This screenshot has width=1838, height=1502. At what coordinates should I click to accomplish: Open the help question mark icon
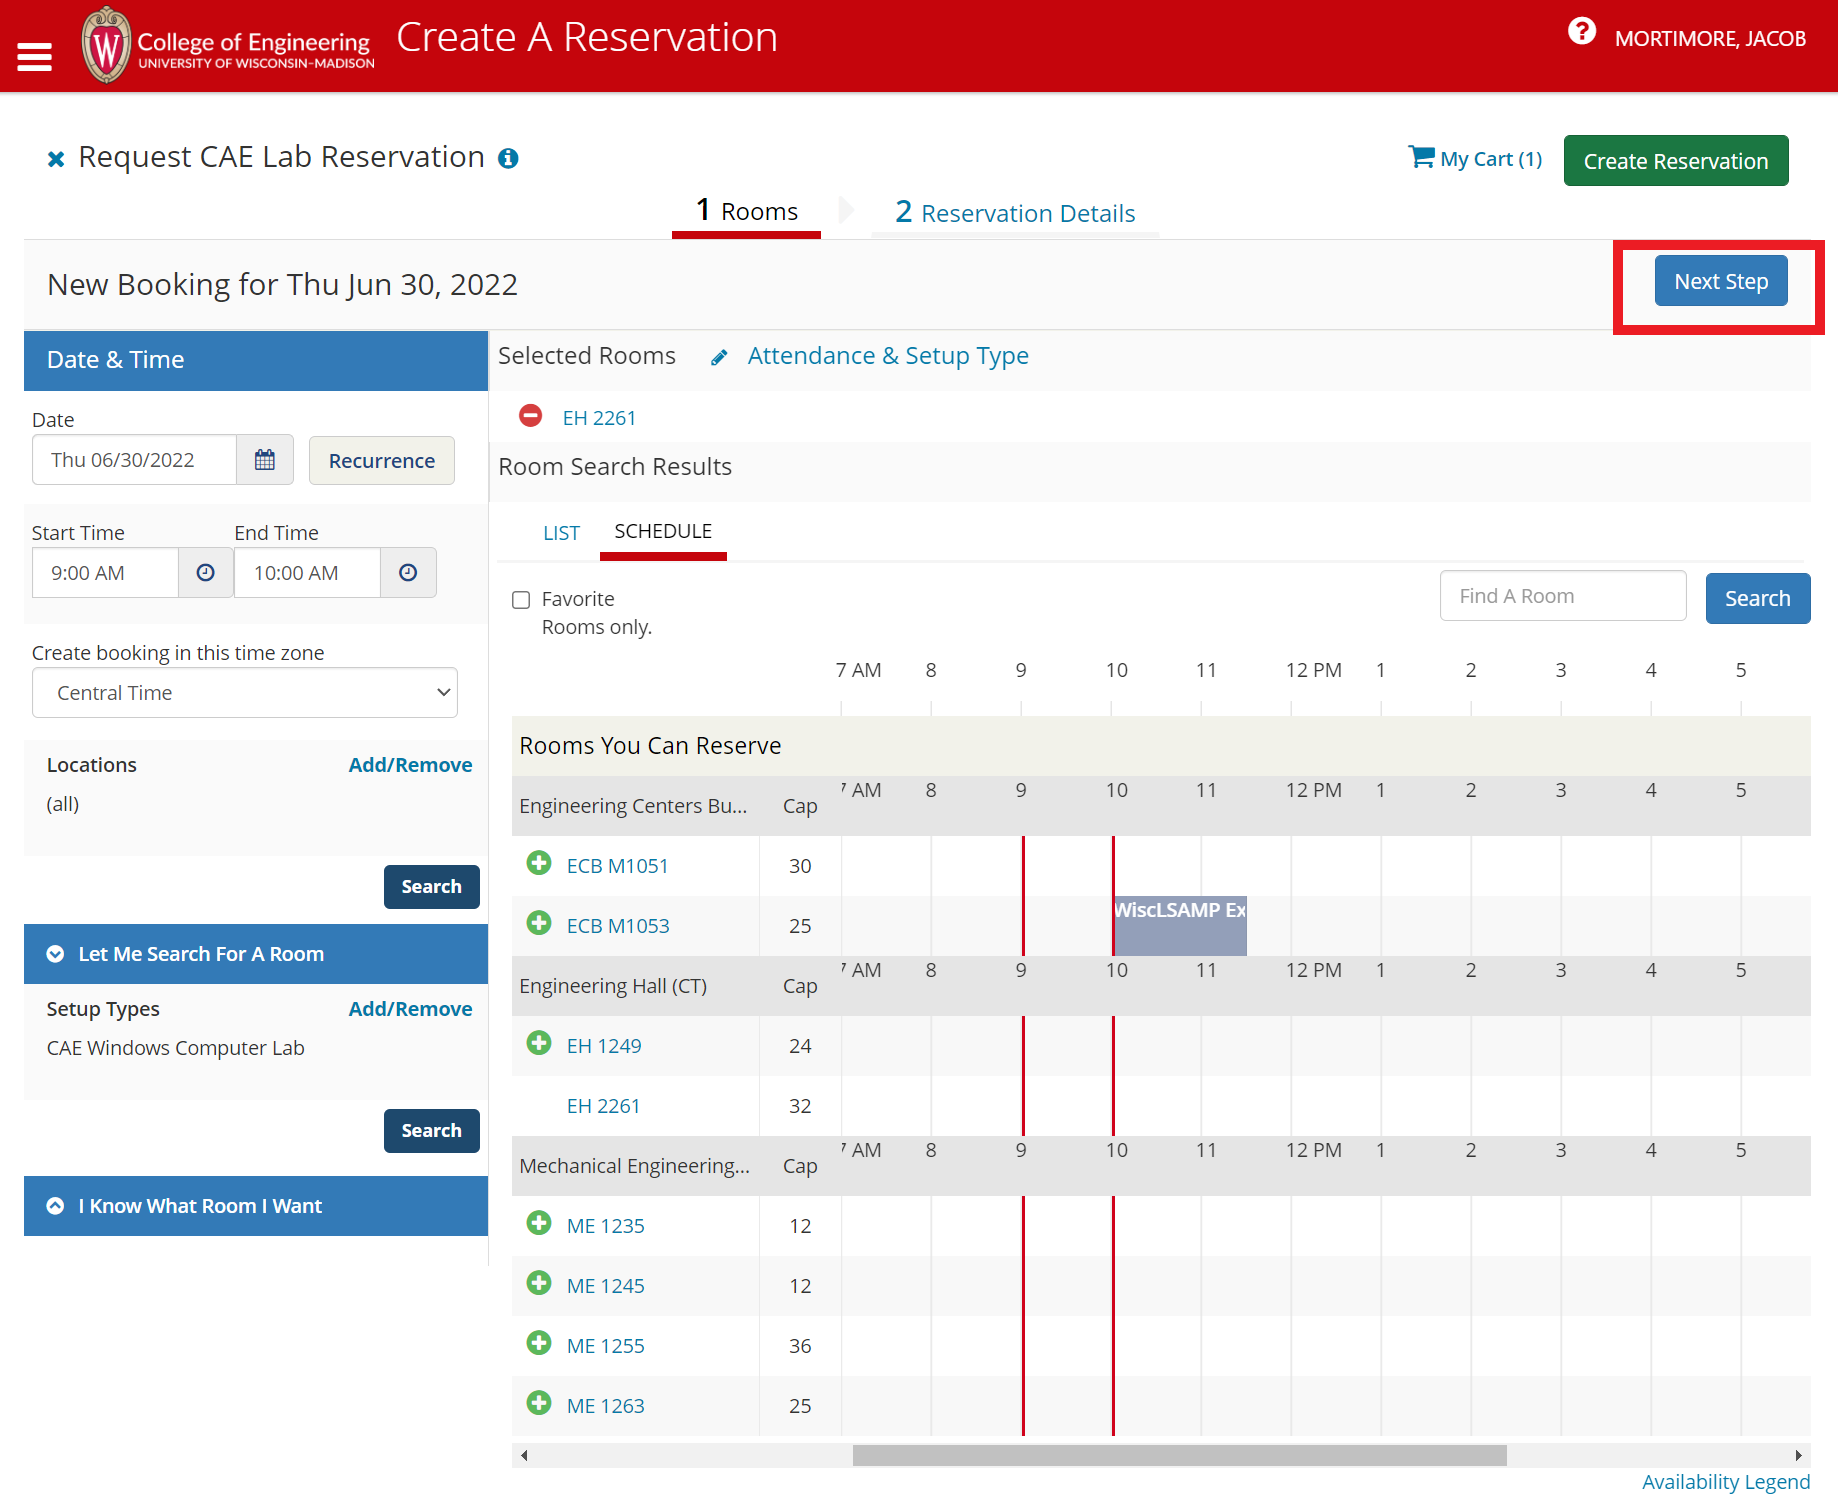pyautogui.click(x=1581, y=31)
